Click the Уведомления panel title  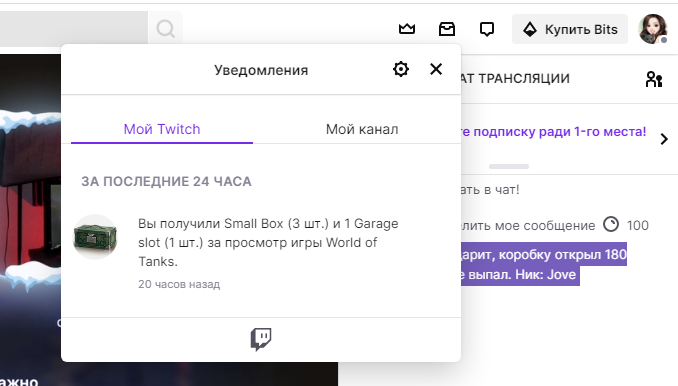point(261,70)
